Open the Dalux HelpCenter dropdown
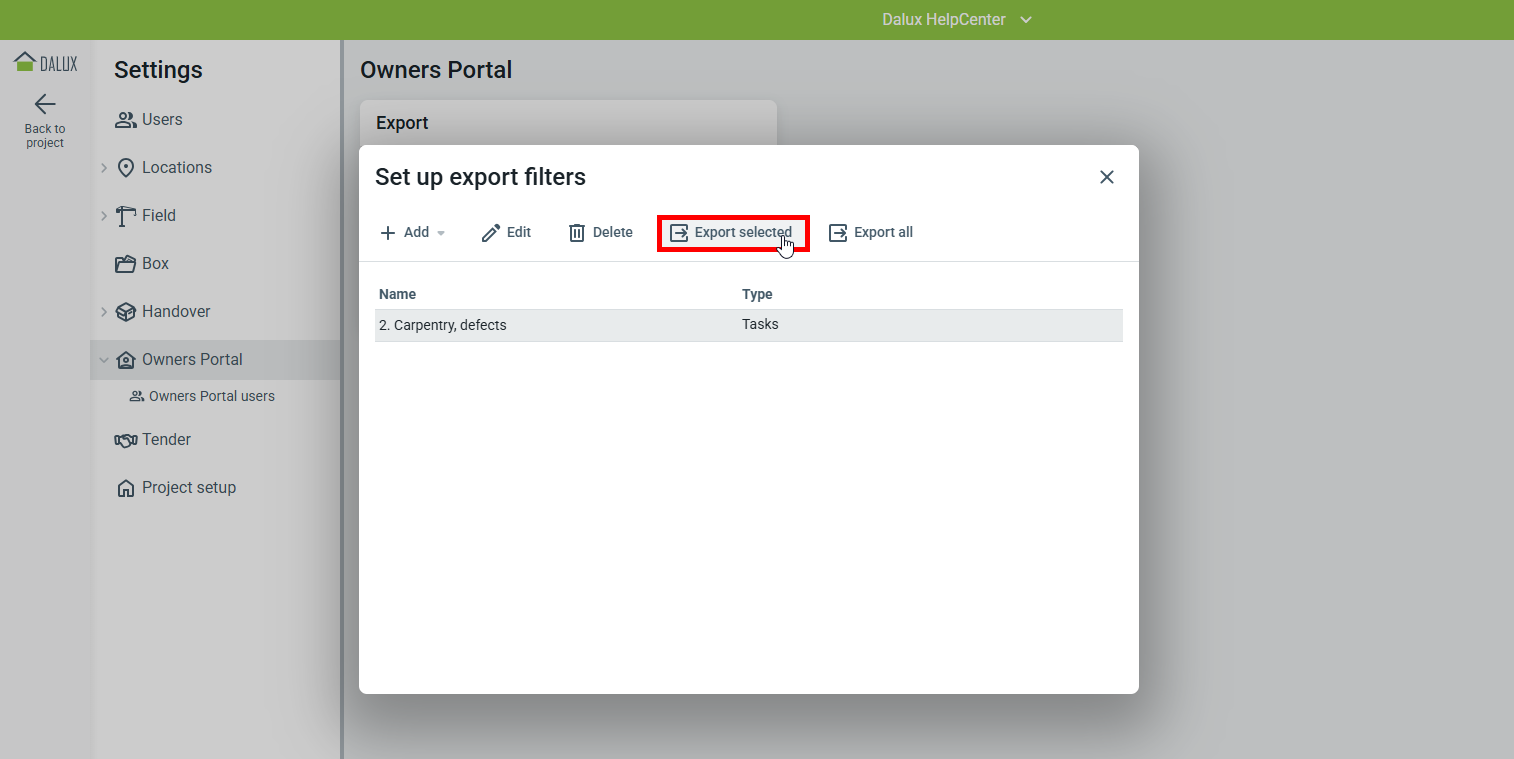This screenshot has height=759, width=1514. point(957,20)
